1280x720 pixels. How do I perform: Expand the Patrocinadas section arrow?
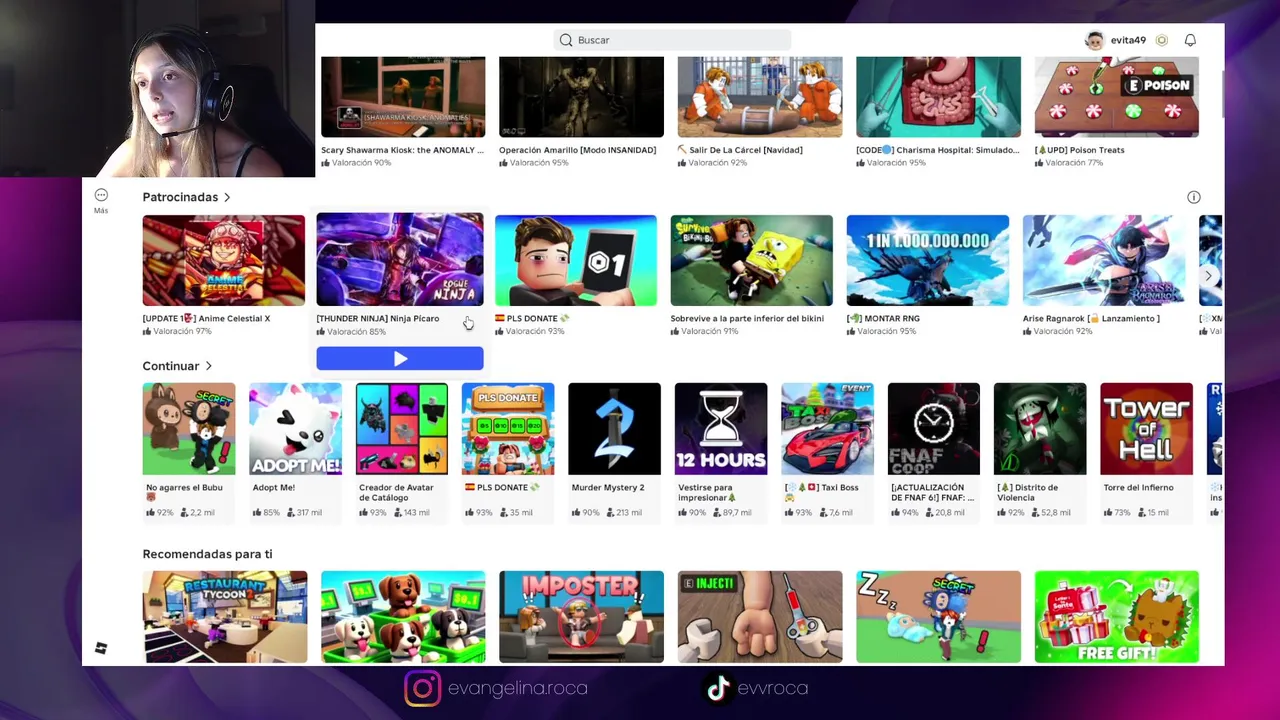[227, 197]
